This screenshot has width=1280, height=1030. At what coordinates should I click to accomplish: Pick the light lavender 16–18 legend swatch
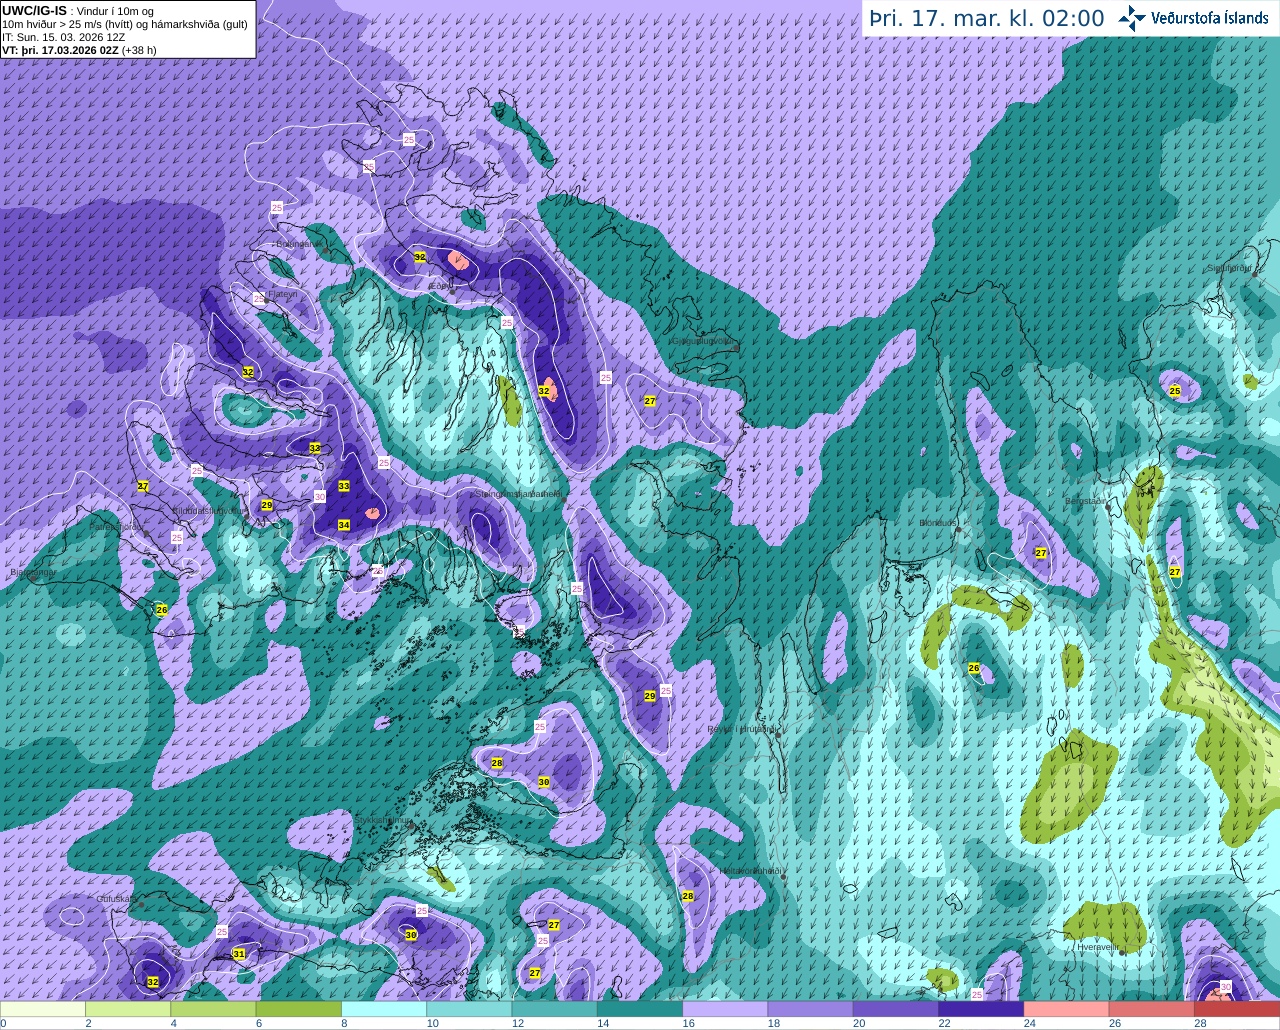(x=726, y=1008)
